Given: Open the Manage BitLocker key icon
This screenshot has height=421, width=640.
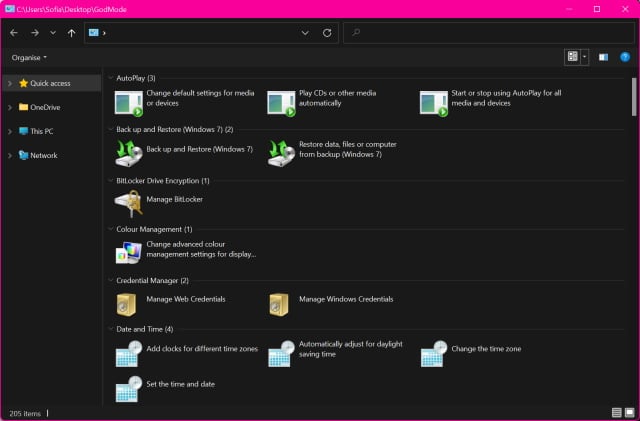Looking at the screenshot, I should [128, 203].
